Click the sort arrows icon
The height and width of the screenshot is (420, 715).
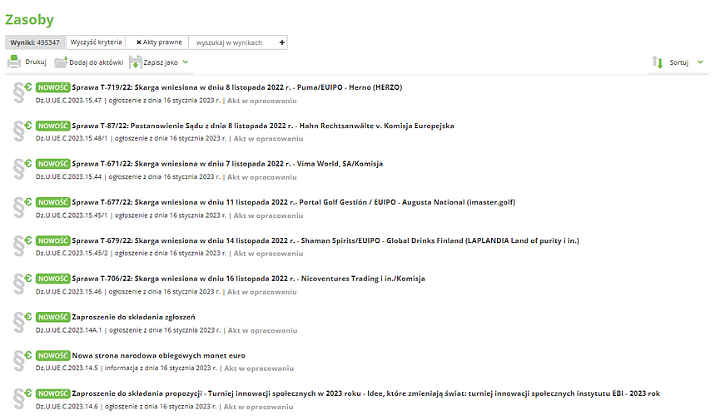(657, 62)
